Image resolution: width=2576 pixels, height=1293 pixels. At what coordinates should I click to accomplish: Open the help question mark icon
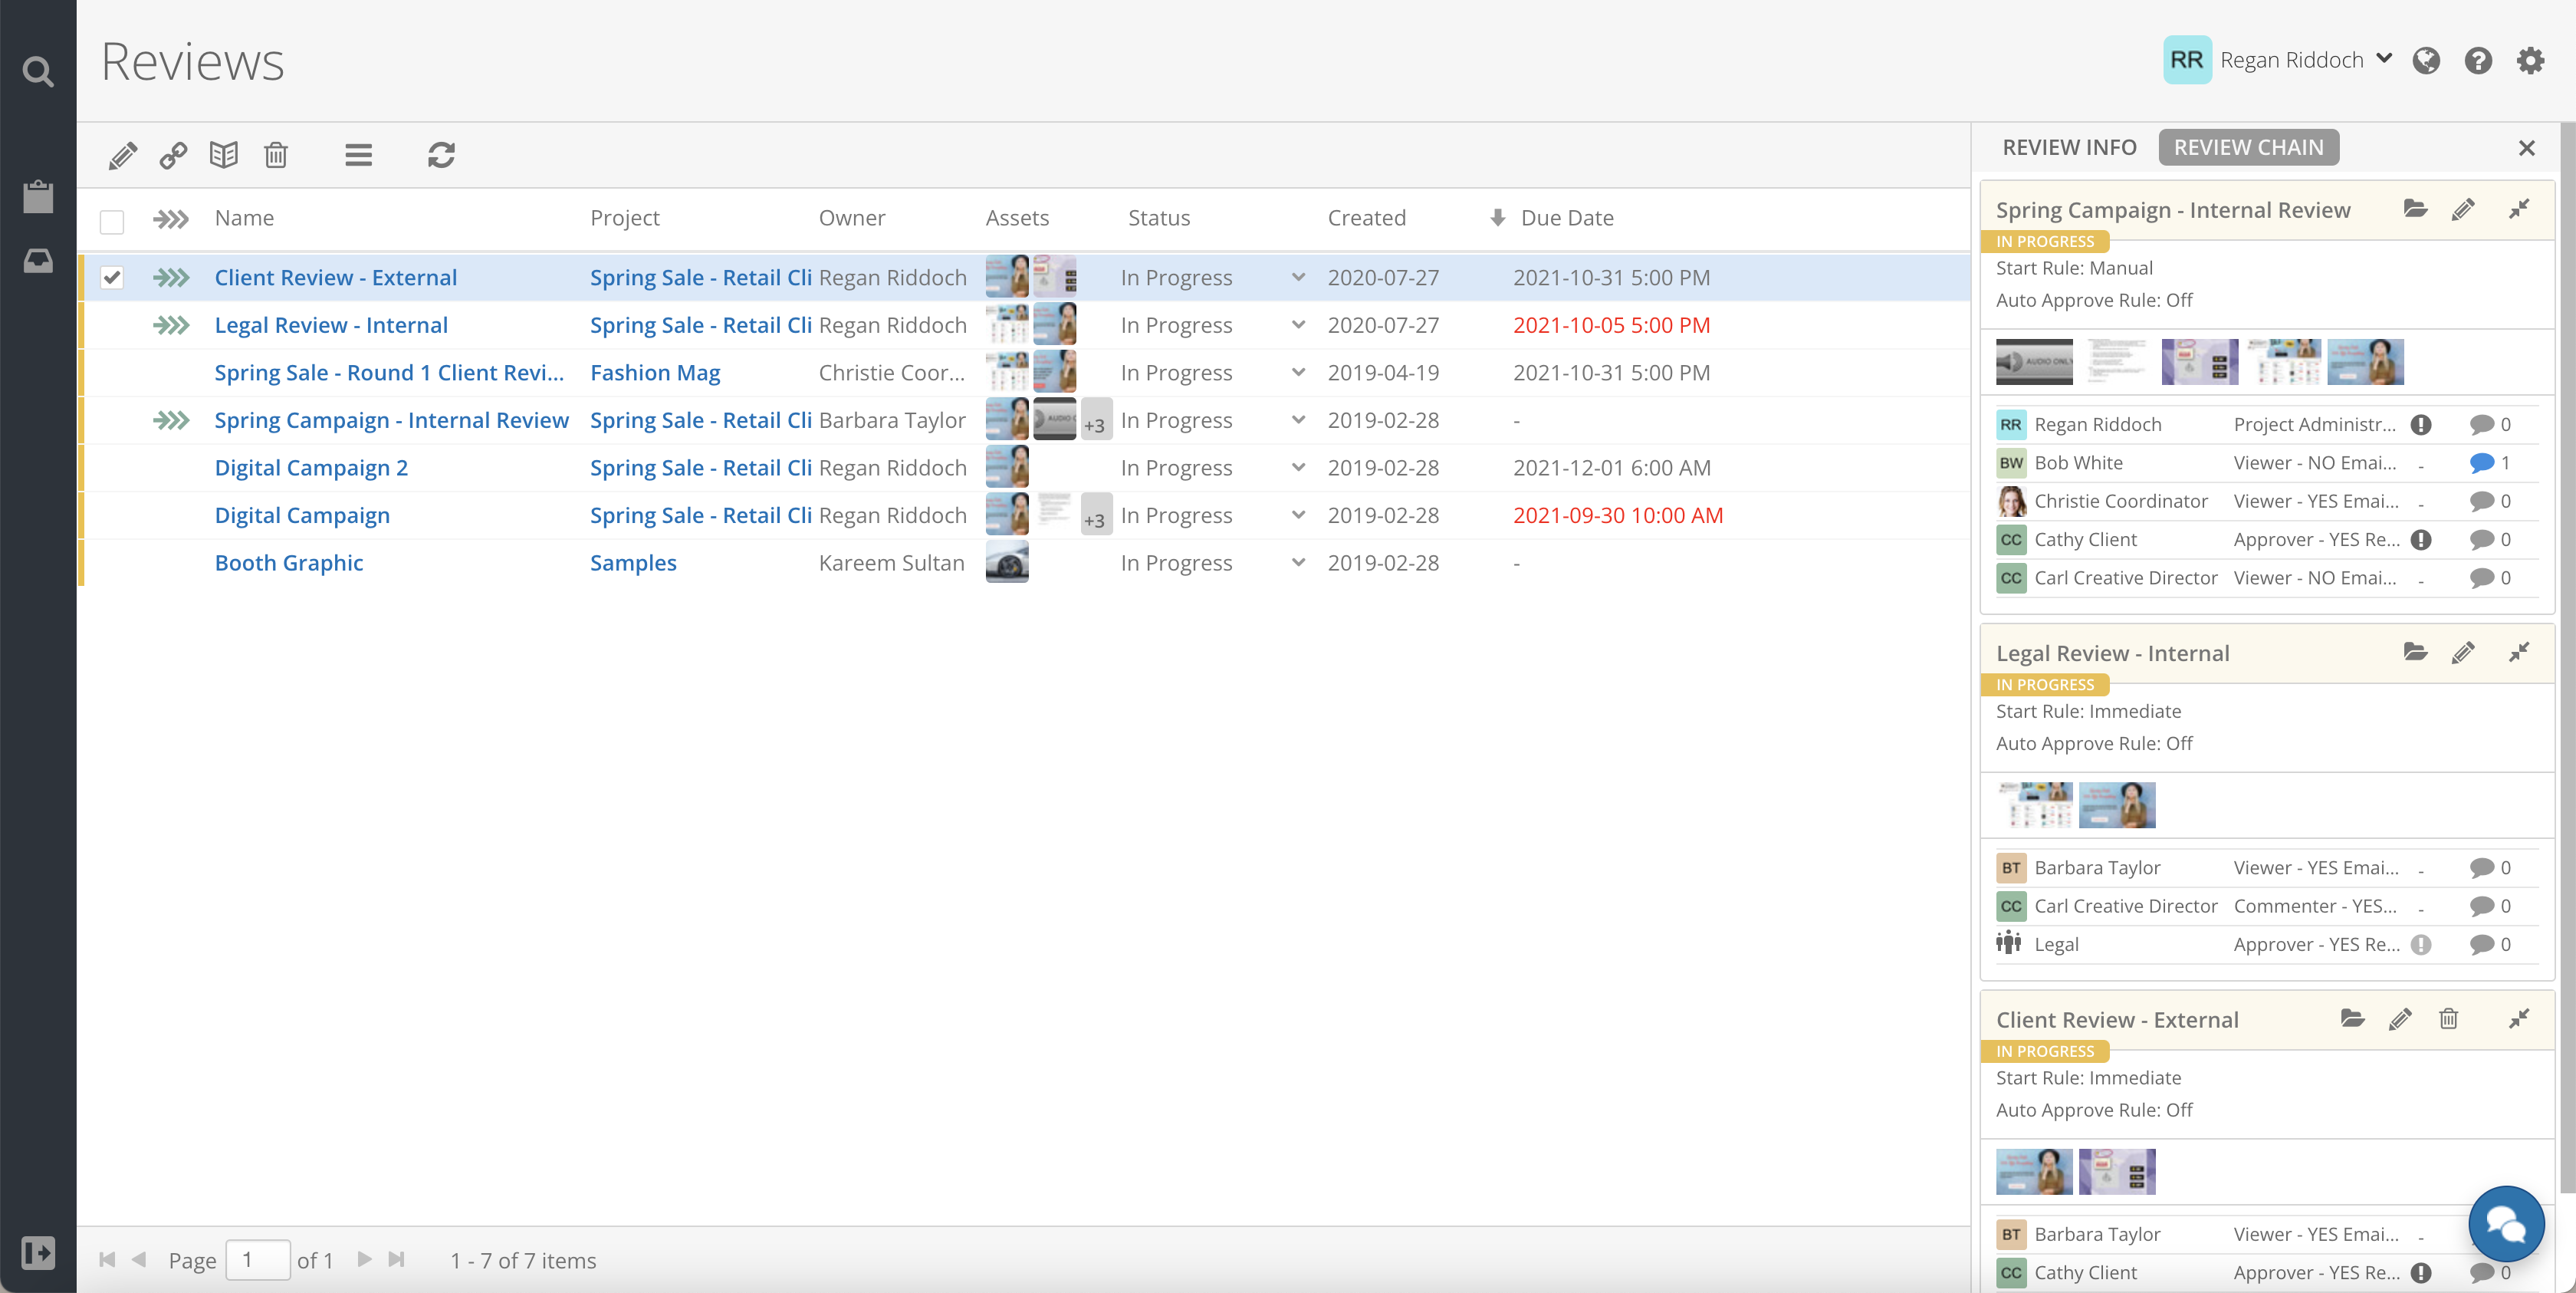(x=2477, y=61)
